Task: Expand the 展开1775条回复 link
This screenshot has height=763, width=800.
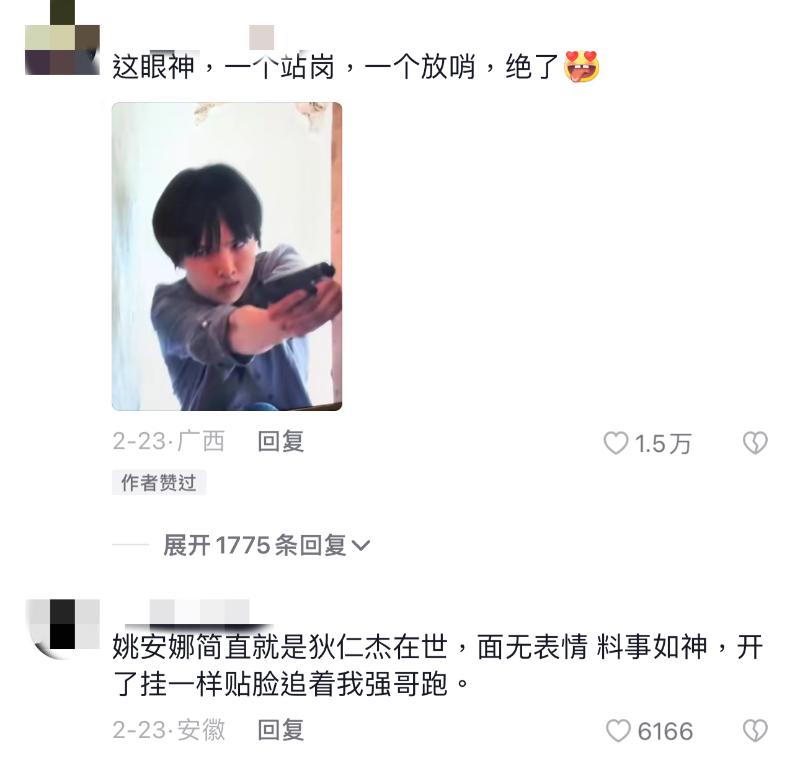Action: [x=266, y=545]
